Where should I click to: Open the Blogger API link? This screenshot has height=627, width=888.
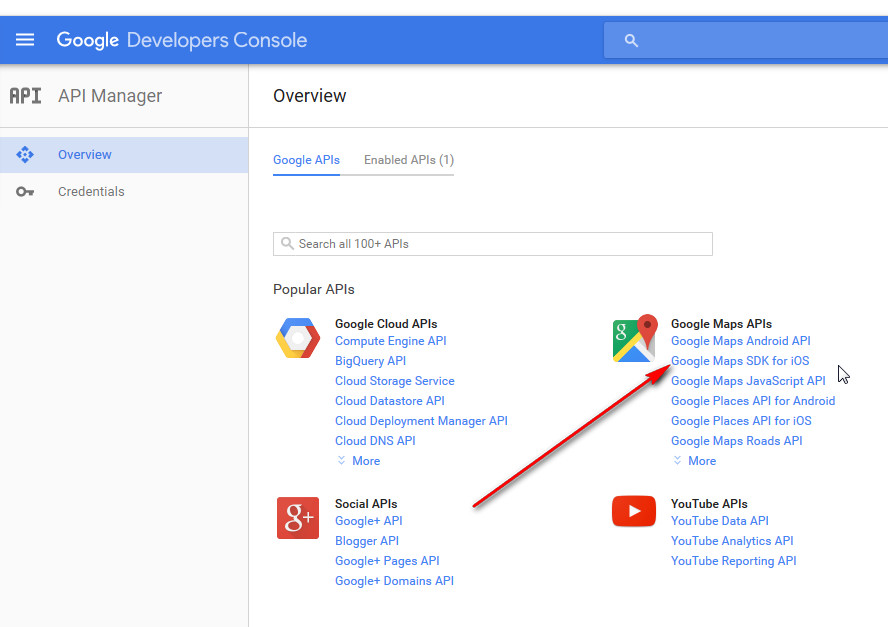(367, 541)
